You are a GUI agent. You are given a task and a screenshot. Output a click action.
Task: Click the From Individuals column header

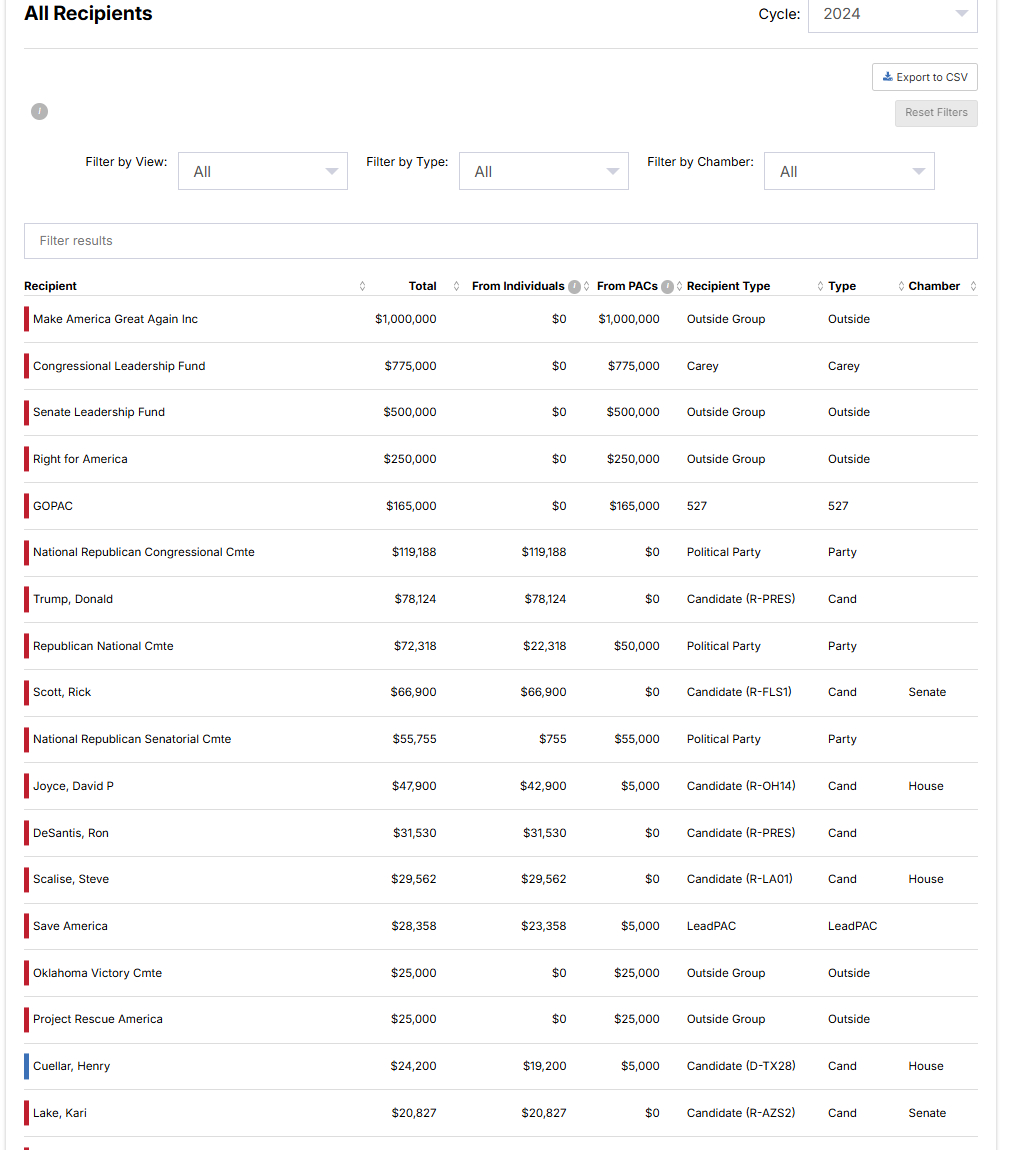pos(517,286)
